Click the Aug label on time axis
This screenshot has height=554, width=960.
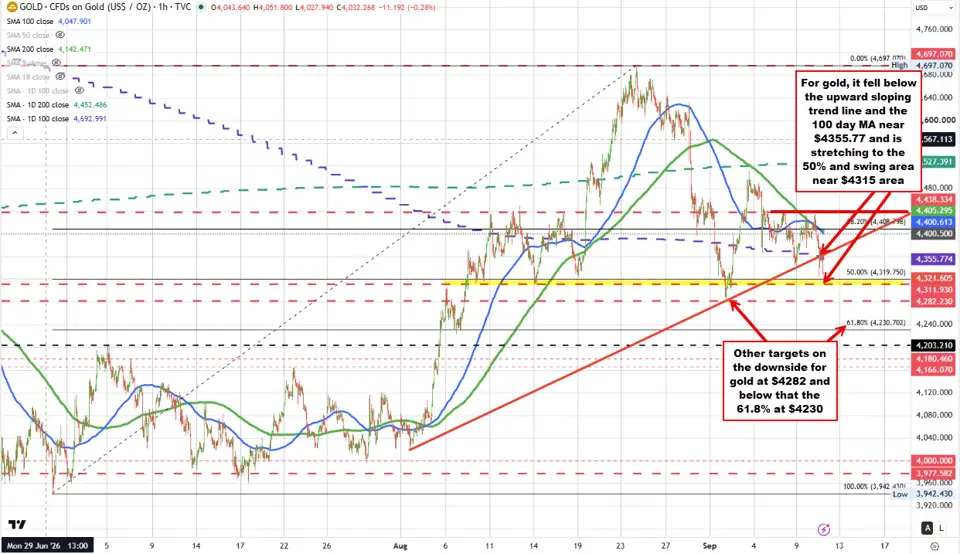click(x=400, y=546)
